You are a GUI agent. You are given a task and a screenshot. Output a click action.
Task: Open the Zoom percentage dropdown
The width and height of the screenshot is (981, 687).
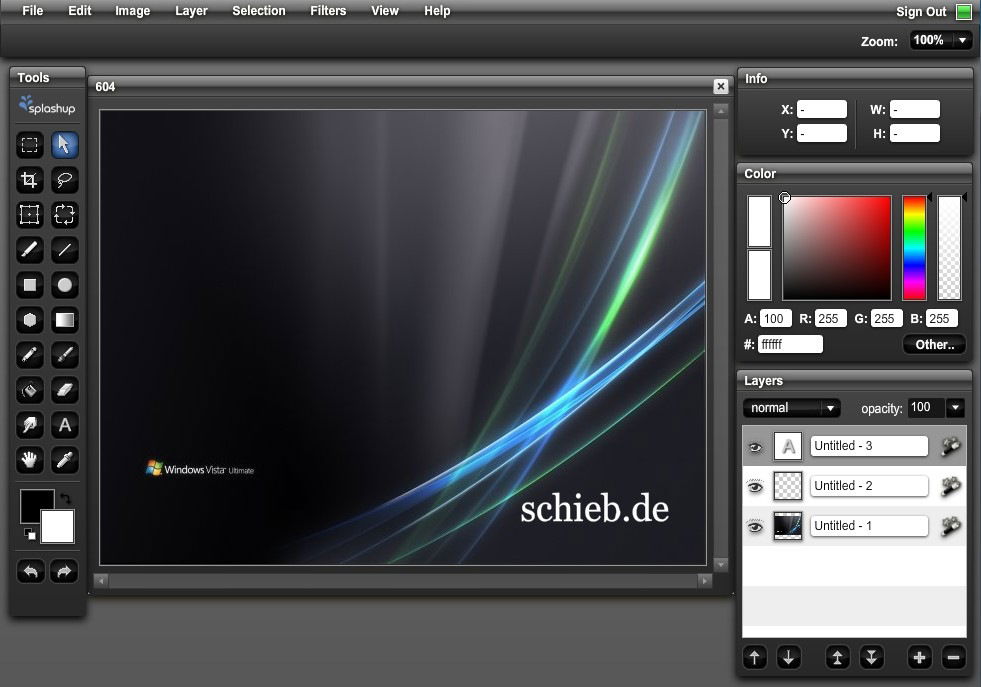pyautogui.click(x=941, y=41)
